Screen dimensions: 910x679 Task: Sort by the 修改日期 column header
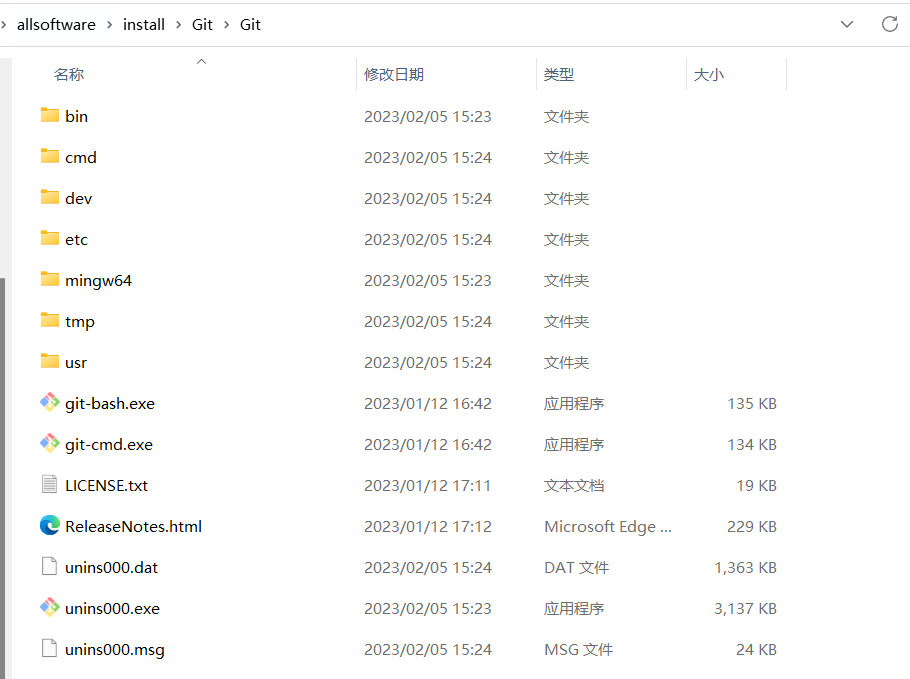point(394,75)
